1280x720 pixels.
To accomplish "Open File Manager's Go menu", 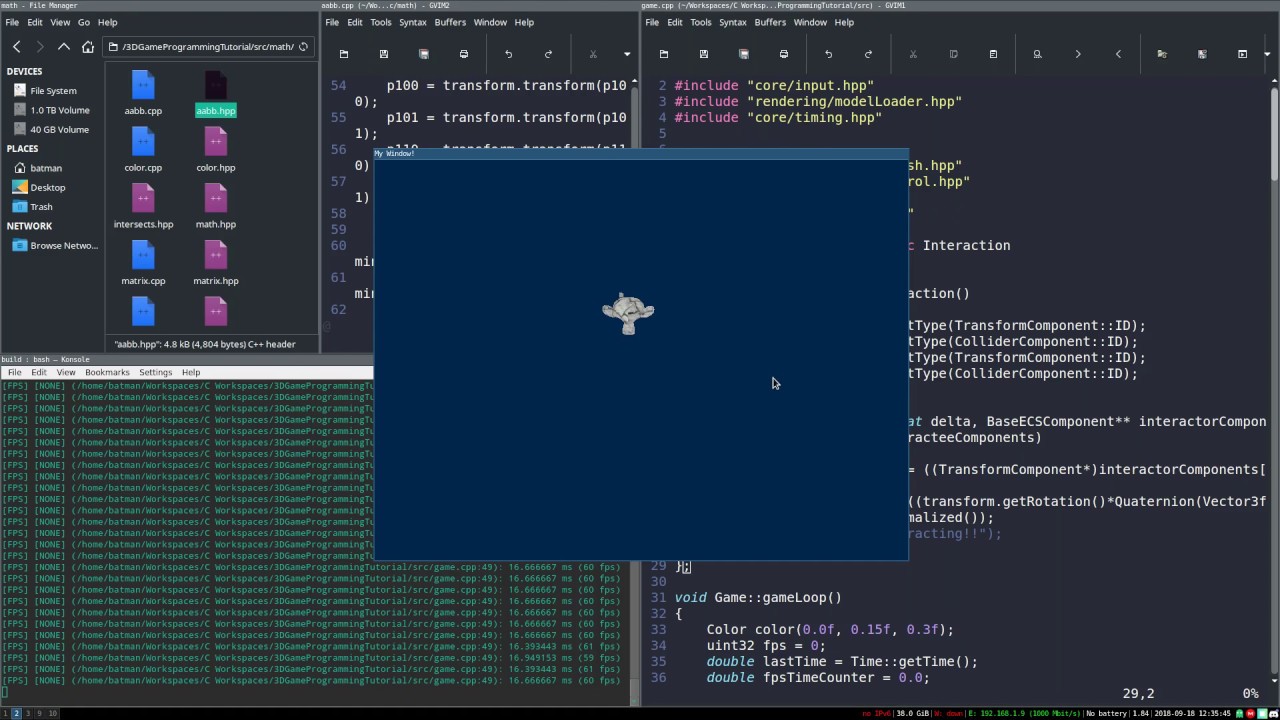I will [x=84, y=22].
